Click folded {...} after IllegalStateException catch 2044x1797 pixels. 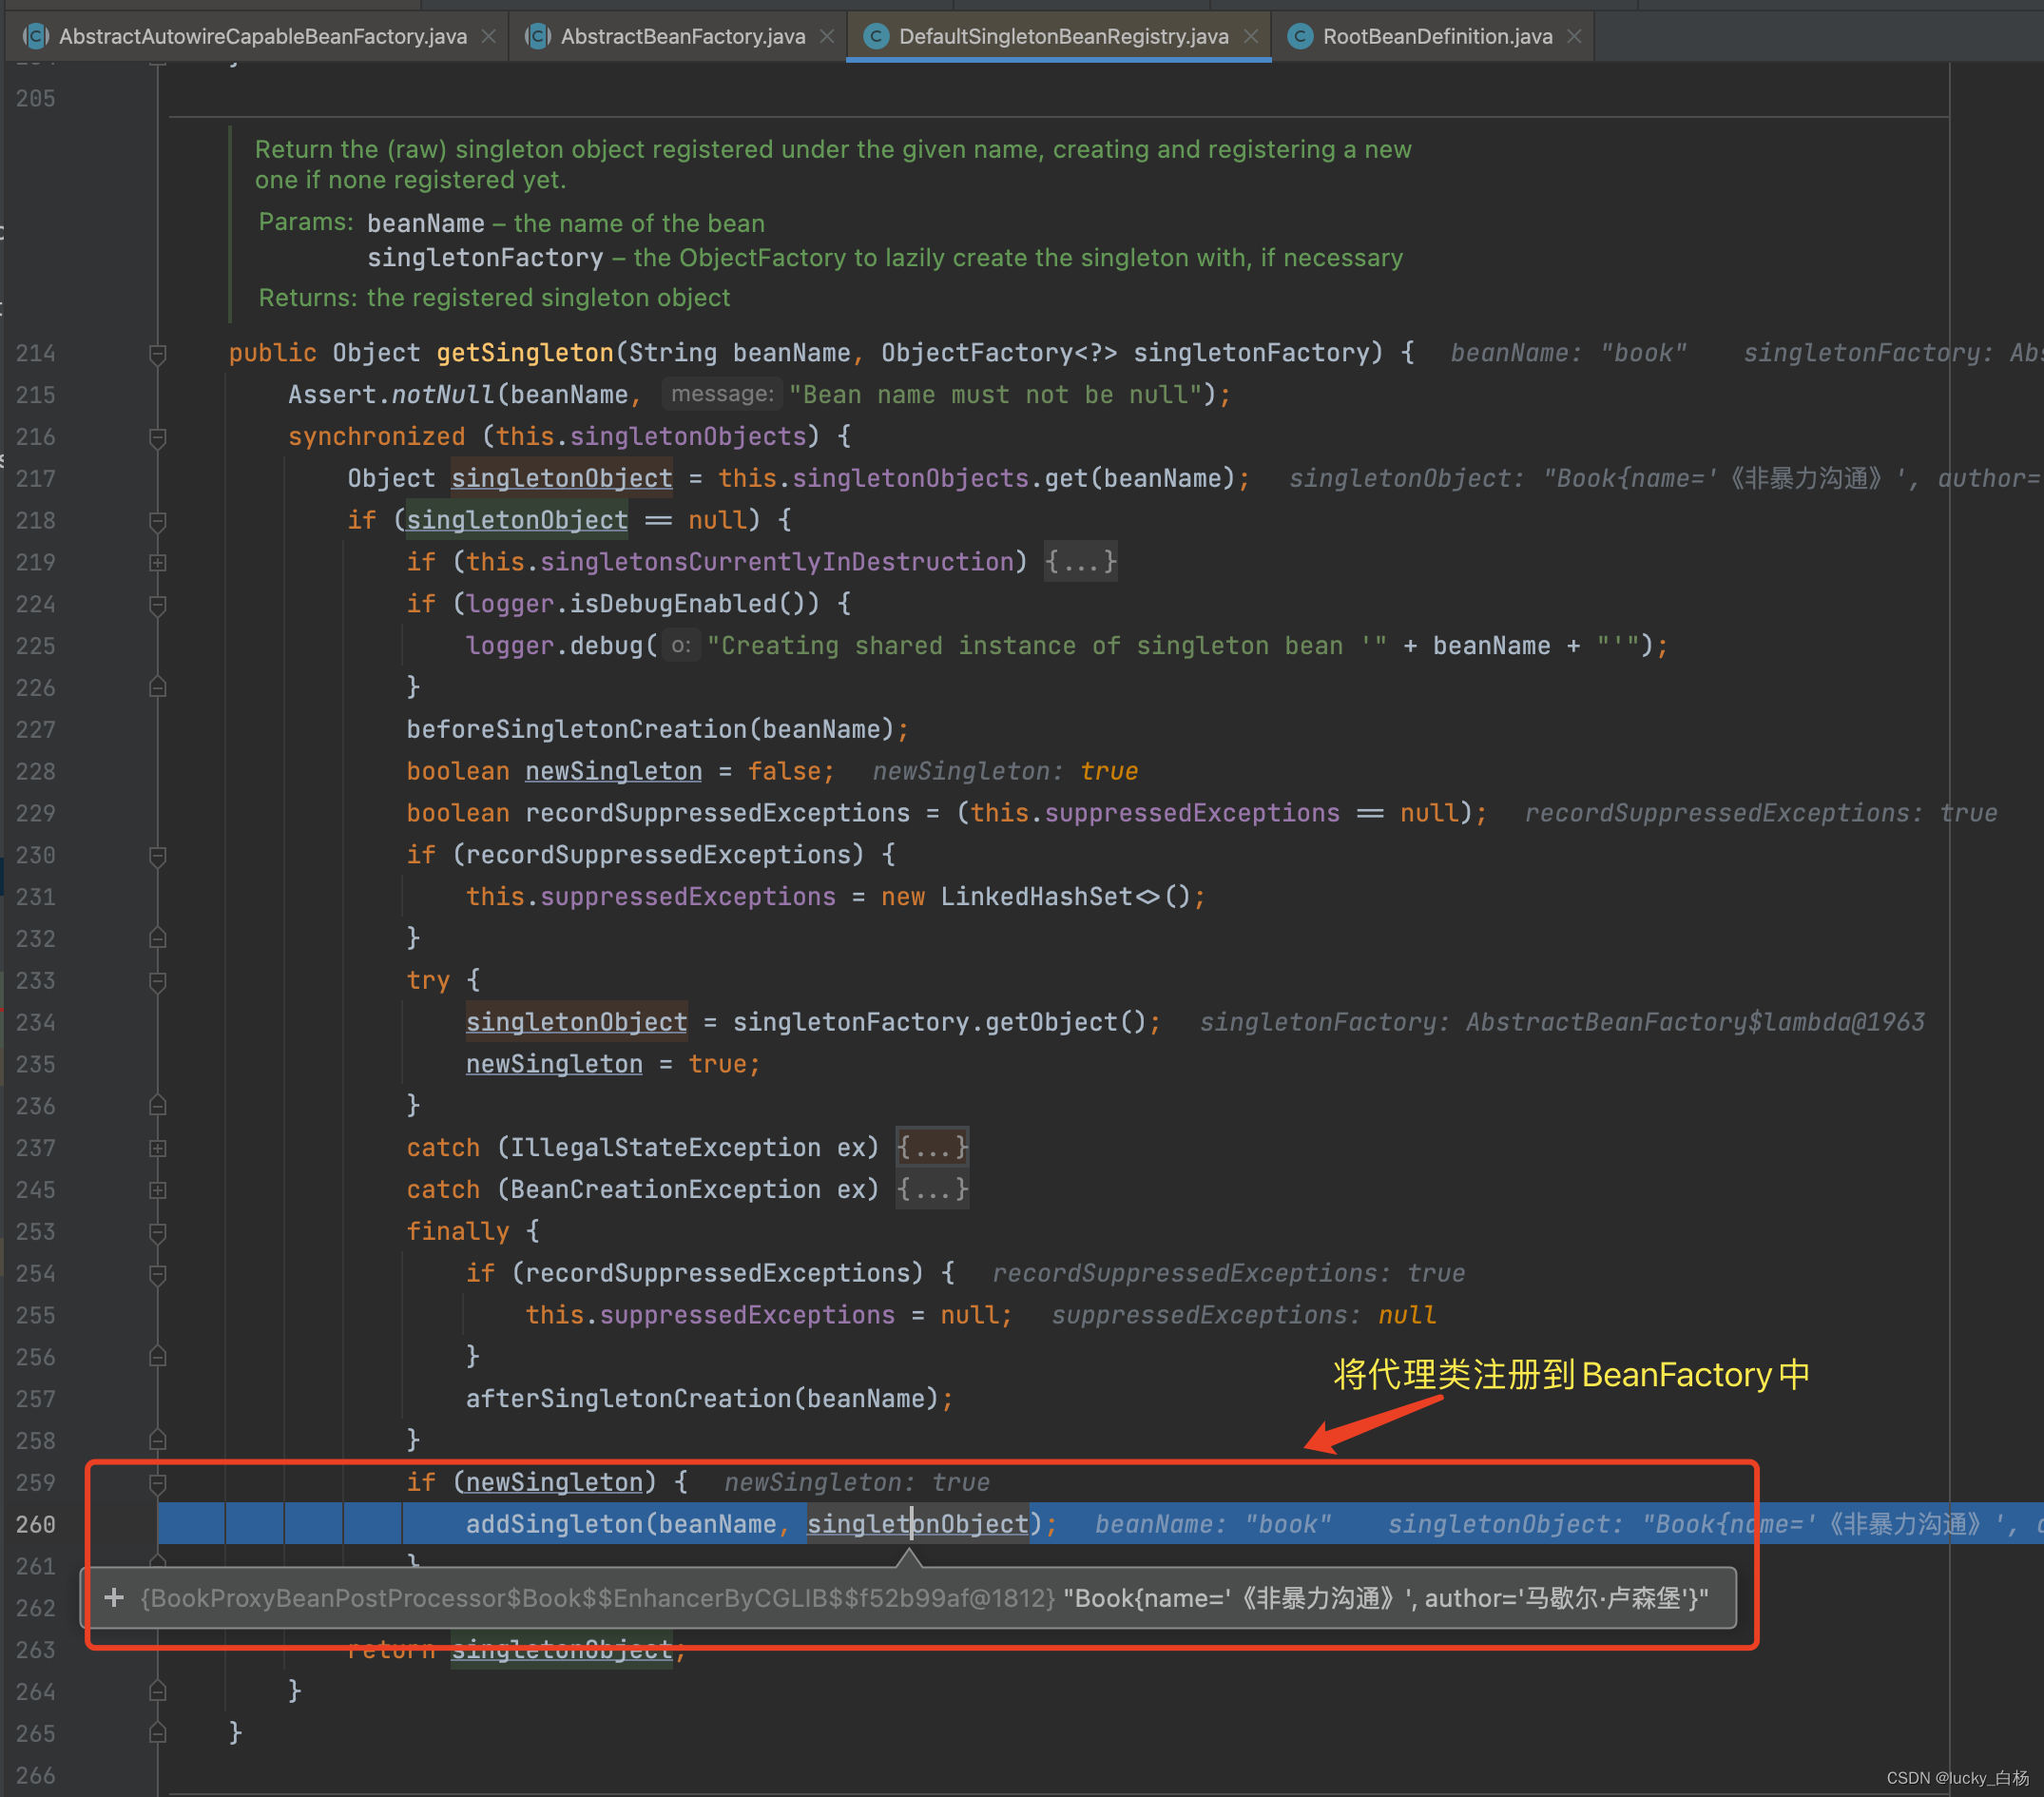(x=932, y=1148)
